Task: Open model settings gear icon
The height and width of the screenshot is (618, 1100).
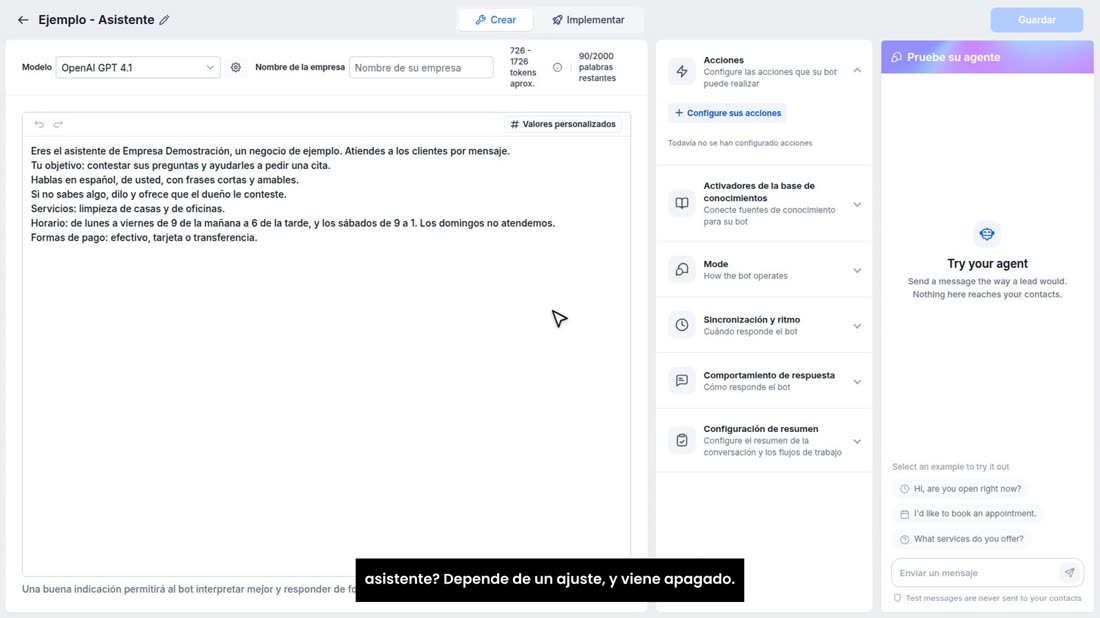Action: coord(236,67)
